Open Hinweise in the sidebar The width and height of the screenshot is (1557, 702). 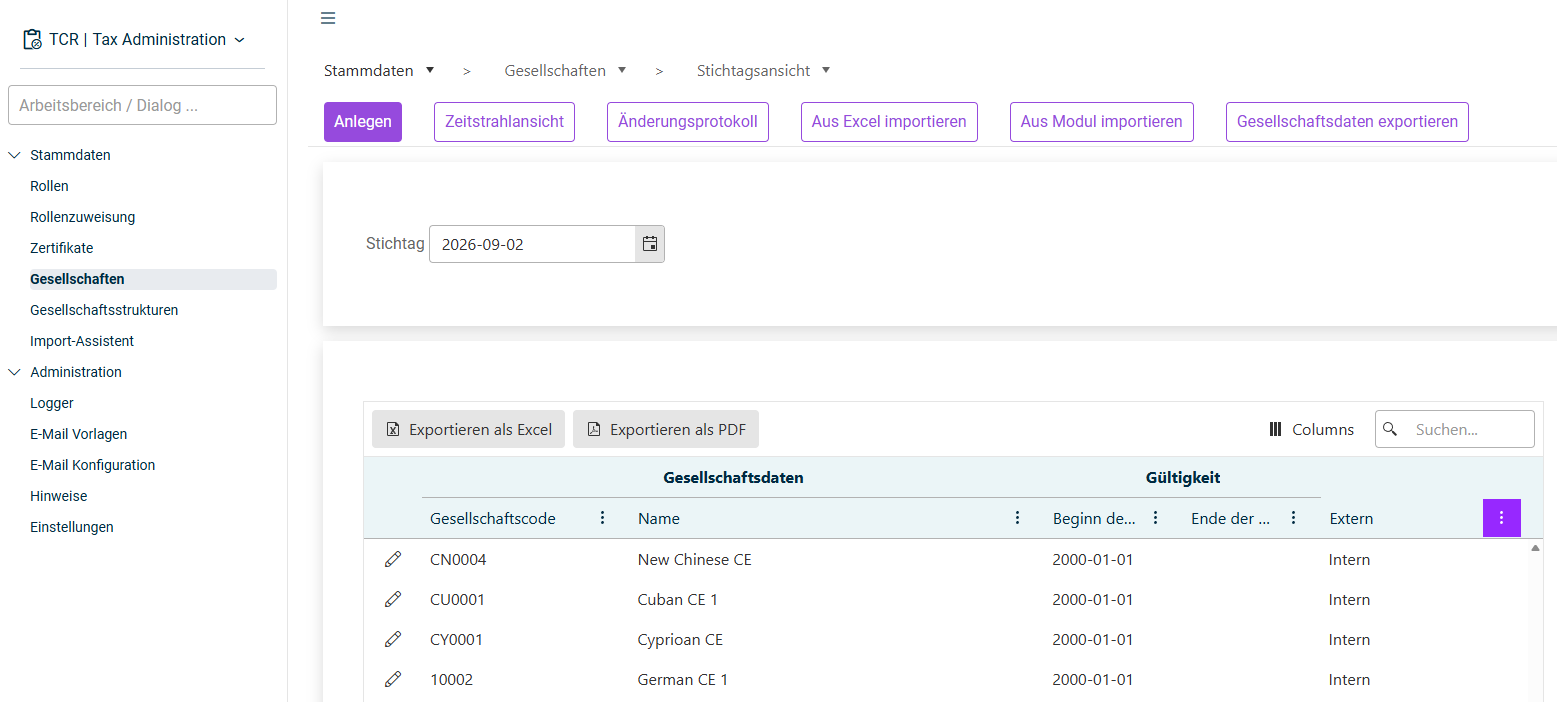click(x=58, y=496)
